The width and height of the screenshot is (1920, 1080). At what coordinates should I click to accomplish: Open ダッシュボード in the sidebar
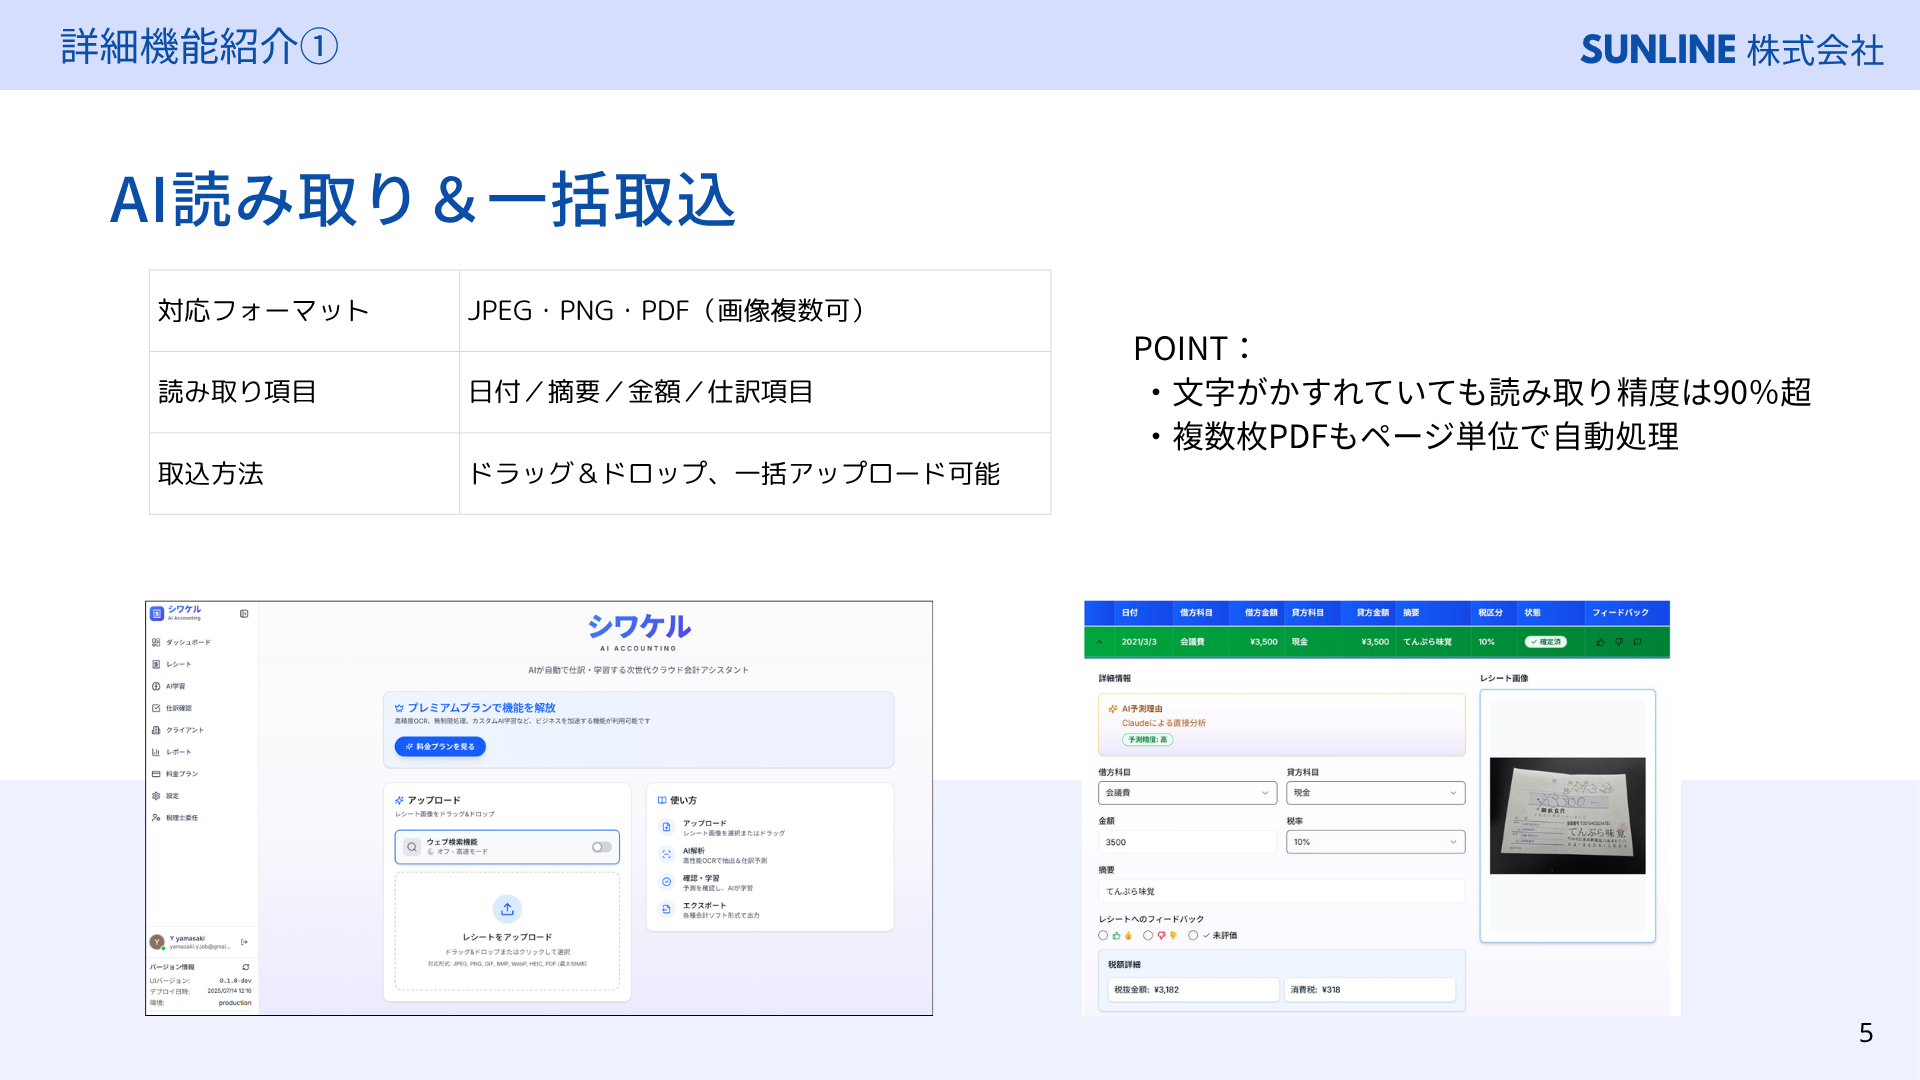point(181,643)
